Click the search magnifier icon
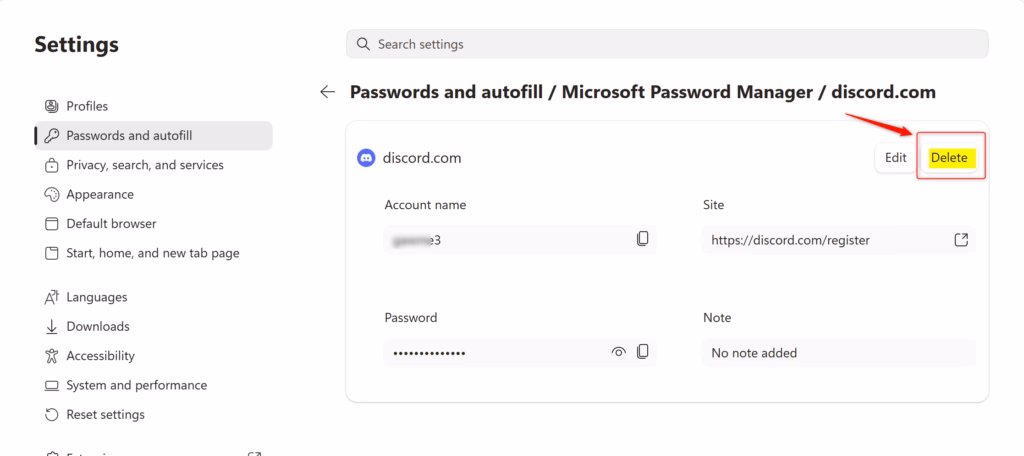 coord(363,44)
